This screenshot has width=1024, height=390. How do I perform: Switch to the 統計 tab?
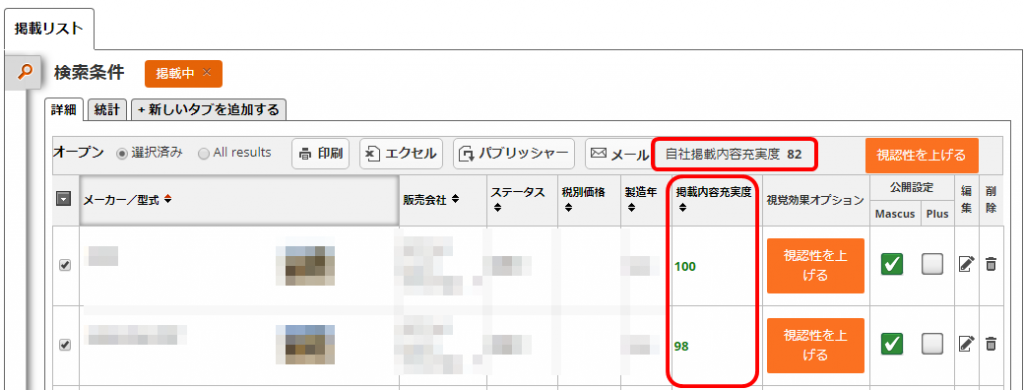point(107,110)
